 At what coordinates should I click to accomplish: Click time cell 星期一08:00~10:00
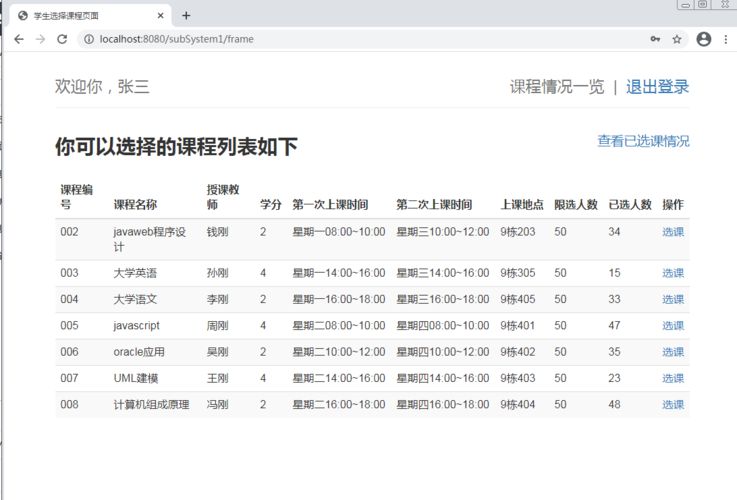[x=339, y=232]
